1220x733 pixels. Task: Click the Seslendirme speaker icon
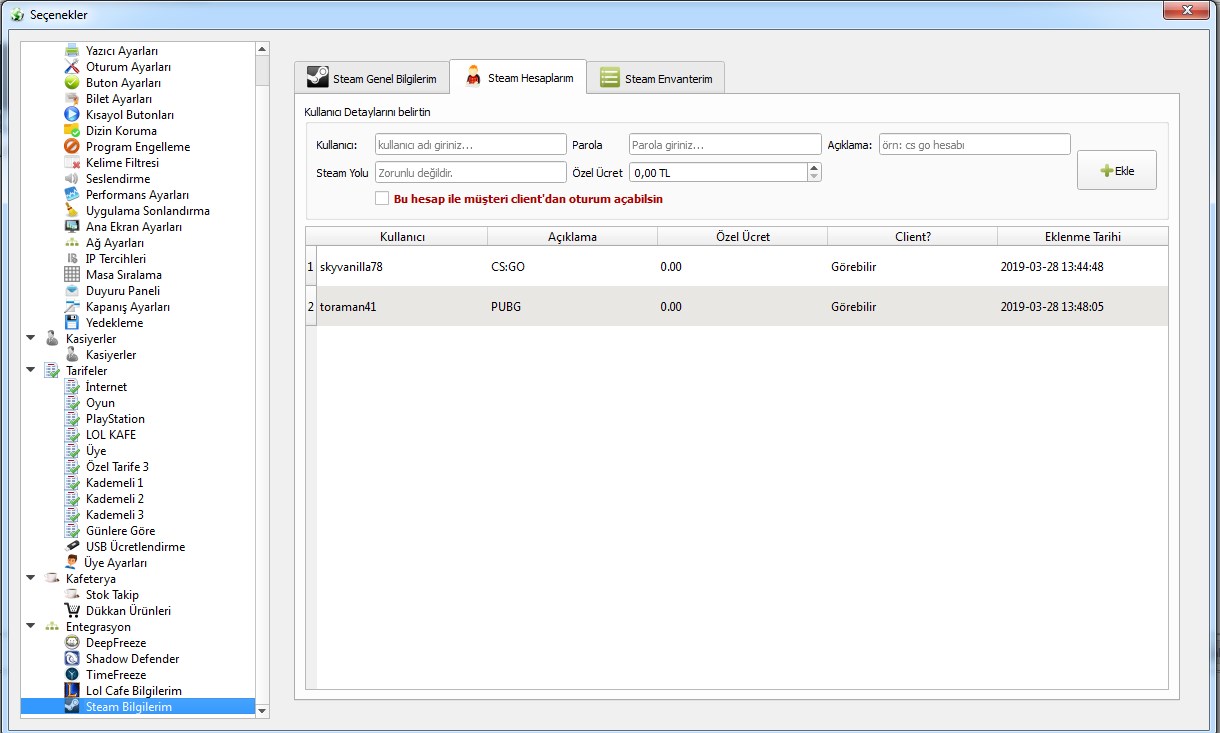tap(72, 179)
